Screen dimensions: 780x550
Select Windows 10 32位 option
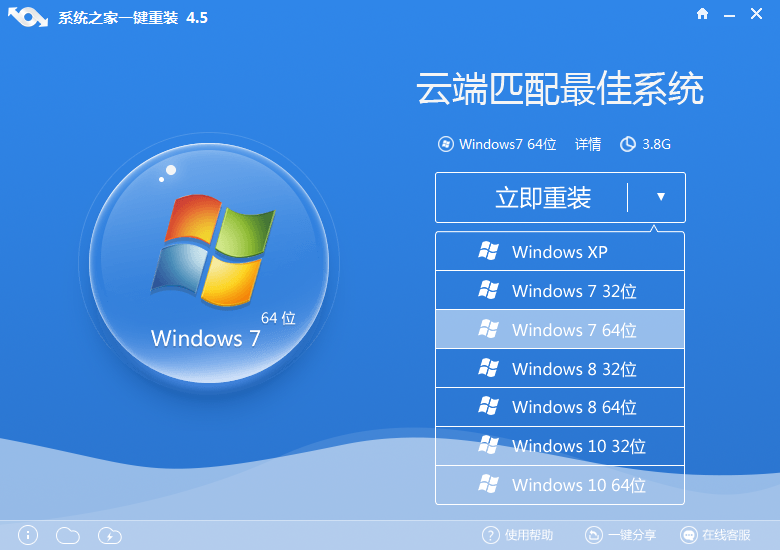point(560,446)
